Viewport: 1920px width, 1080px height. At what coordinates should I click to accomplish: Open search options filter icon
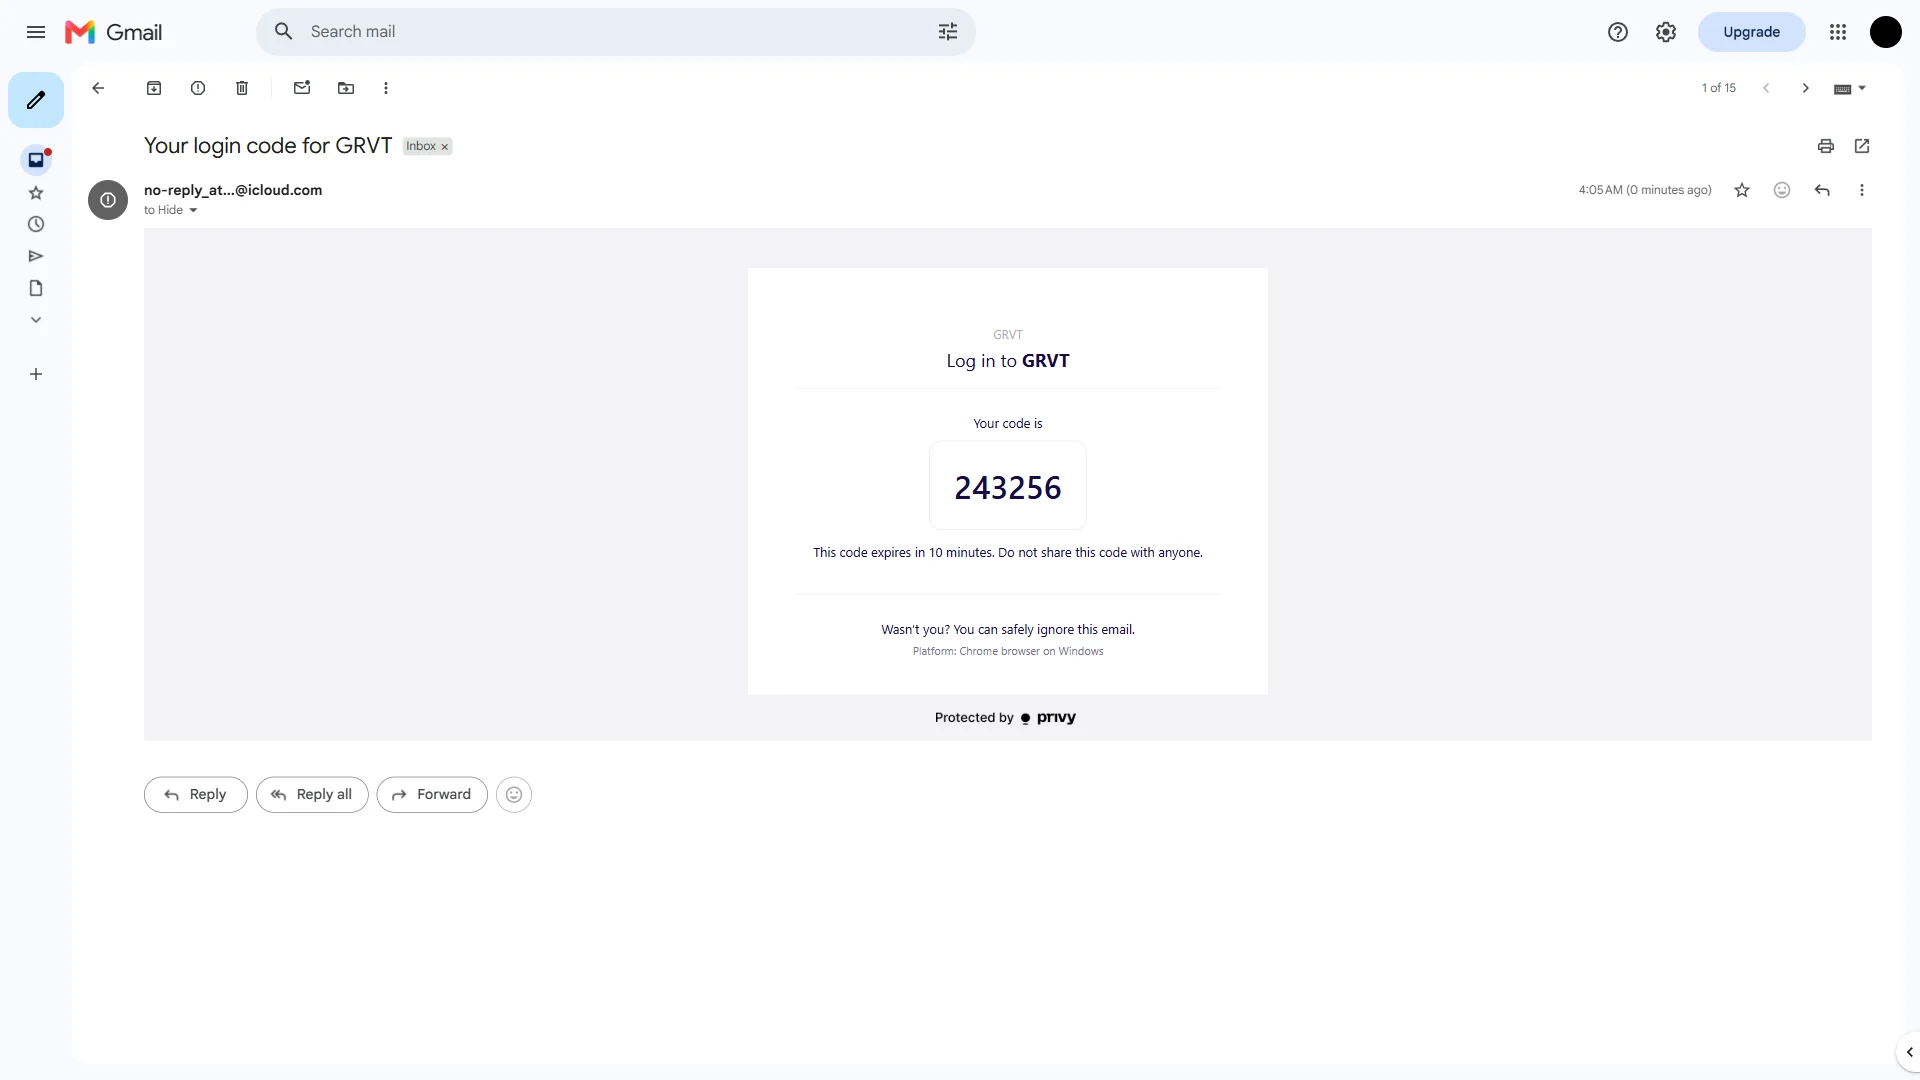tap(947, 32)
